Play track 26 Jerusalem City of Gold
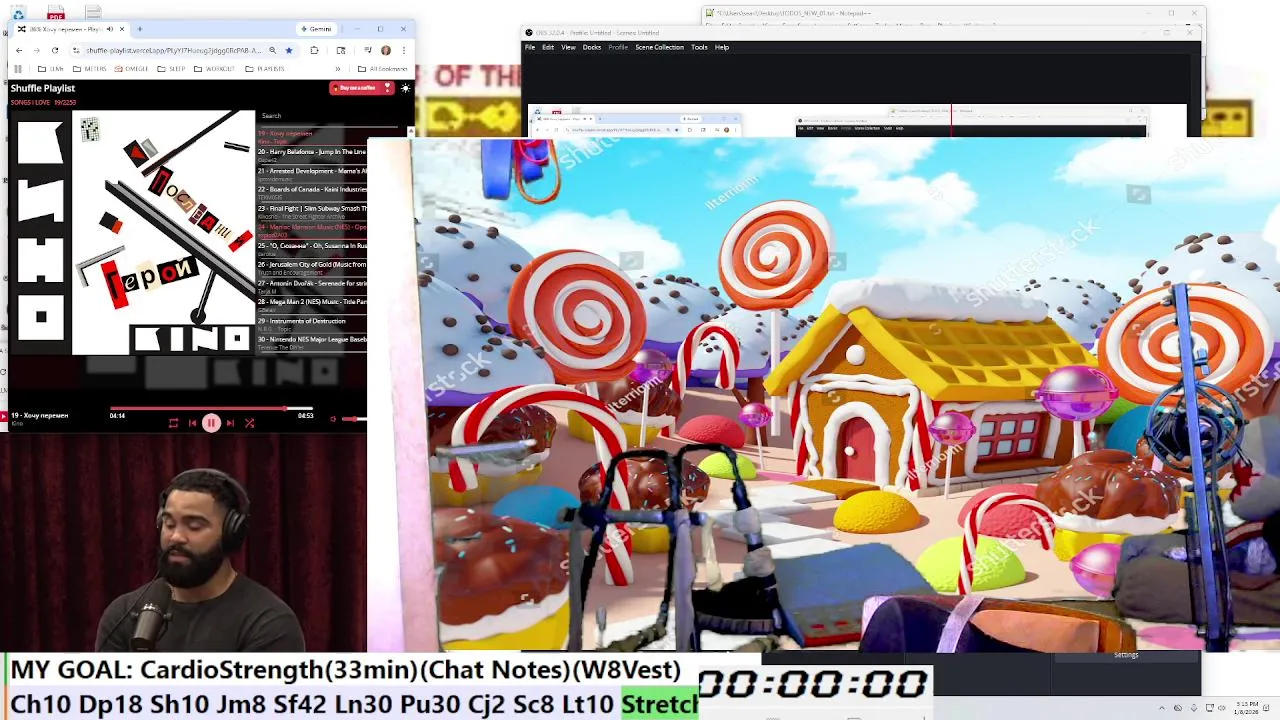1280x720 pixels. pyautogui.click(x=312, y=267)
